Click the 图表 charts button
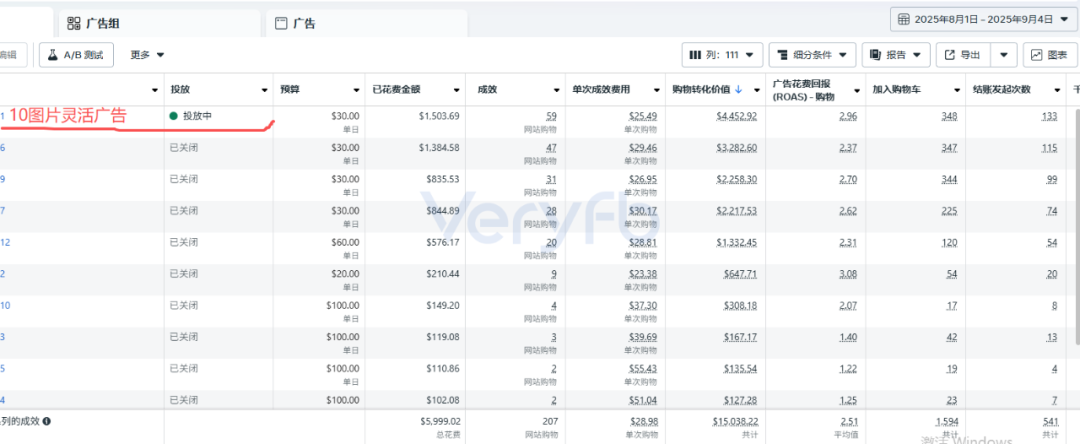The height and width of the screenshot is (444, 1080). (1050, 55)
